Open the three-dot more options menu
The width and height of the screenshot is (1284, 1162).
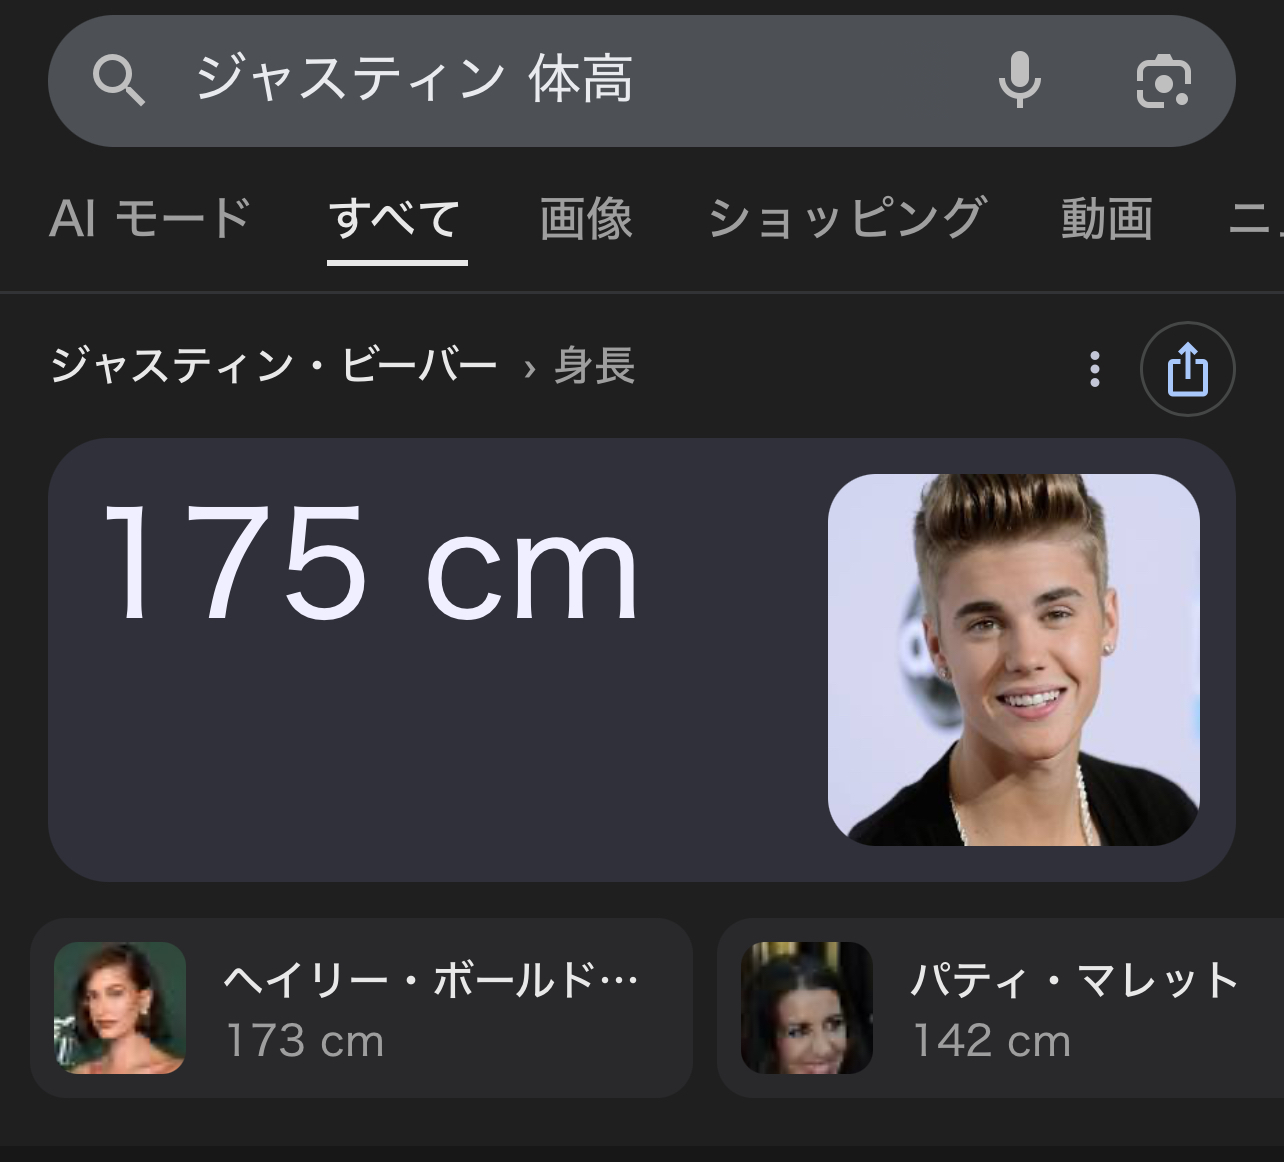[x=1095, y=369]
